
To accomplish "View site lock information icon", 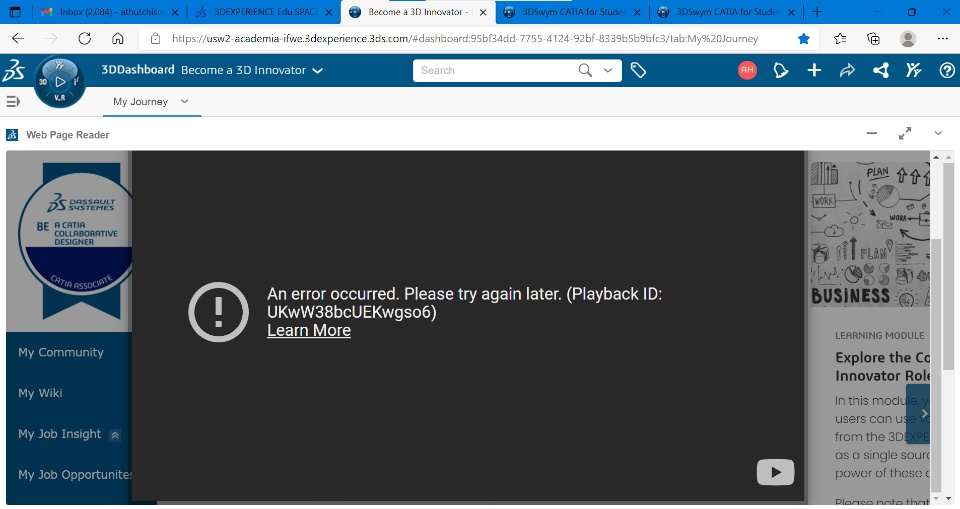I will (156, 39).
